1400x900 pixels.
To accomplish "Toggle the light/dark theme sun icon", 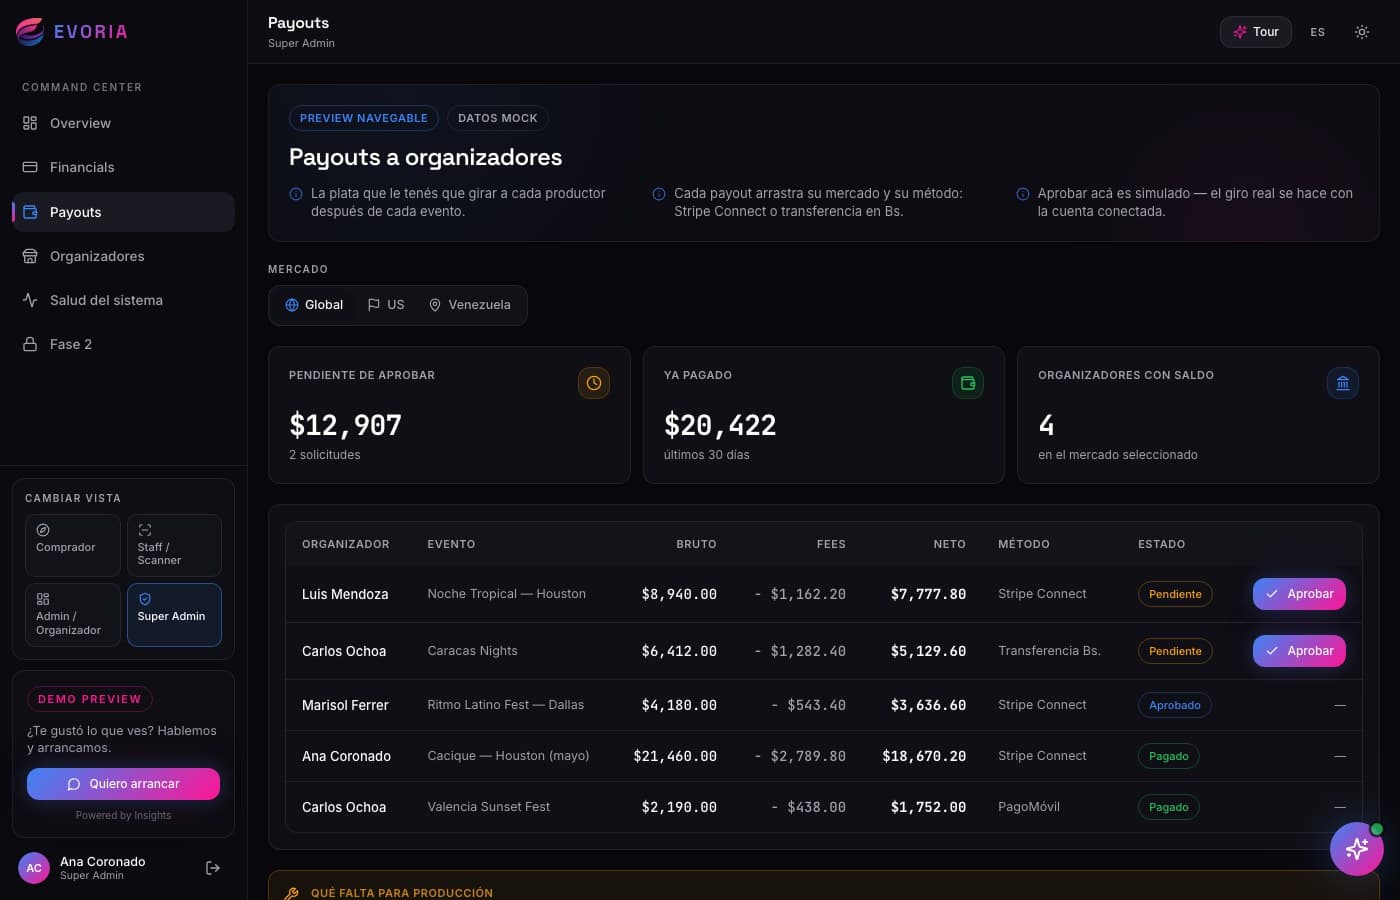I will point(1362,32).
